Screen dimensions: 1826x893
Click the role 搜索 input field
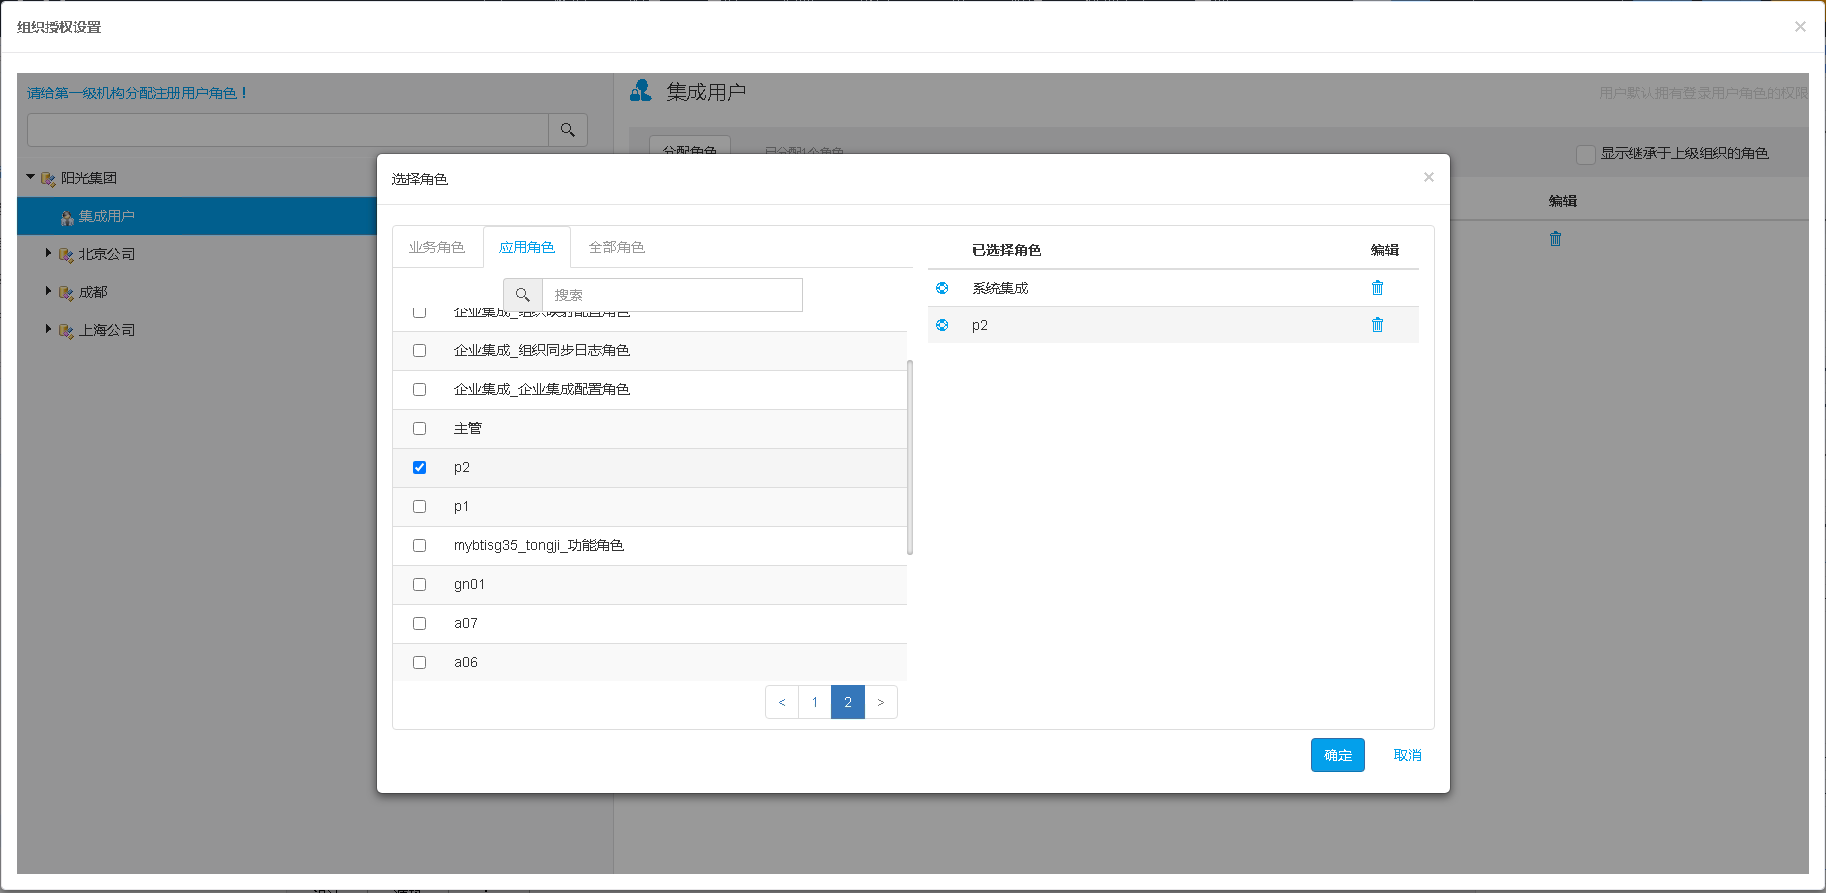coord(671,295)
